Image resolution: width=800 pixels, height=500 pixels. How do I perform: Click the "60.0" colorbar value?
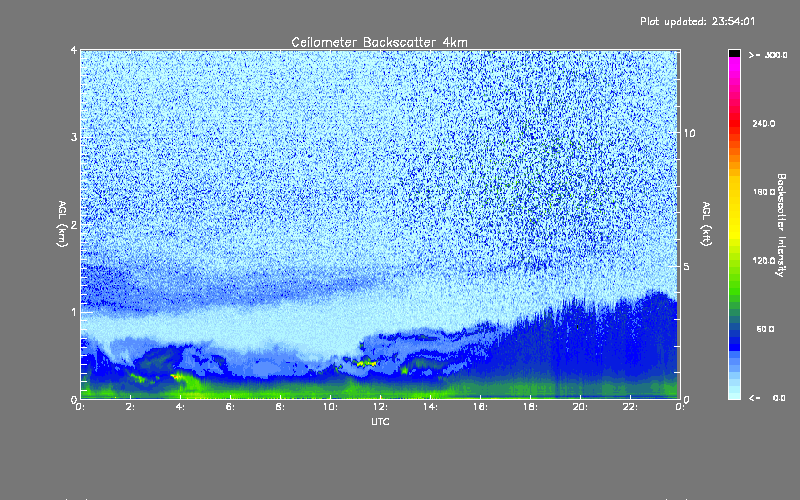click(x=765, y=329)
